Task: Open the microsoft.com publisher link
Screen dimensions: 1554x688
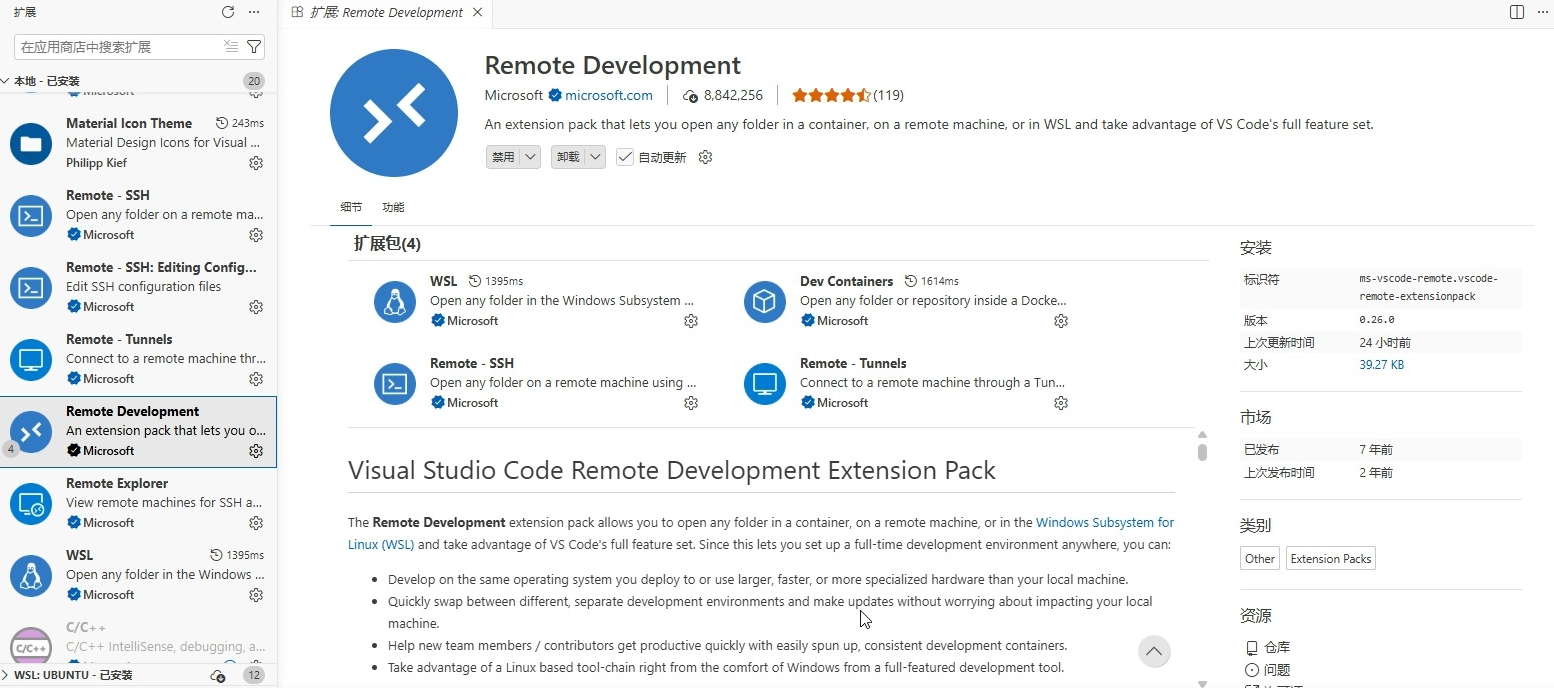Action: (609, 96)
